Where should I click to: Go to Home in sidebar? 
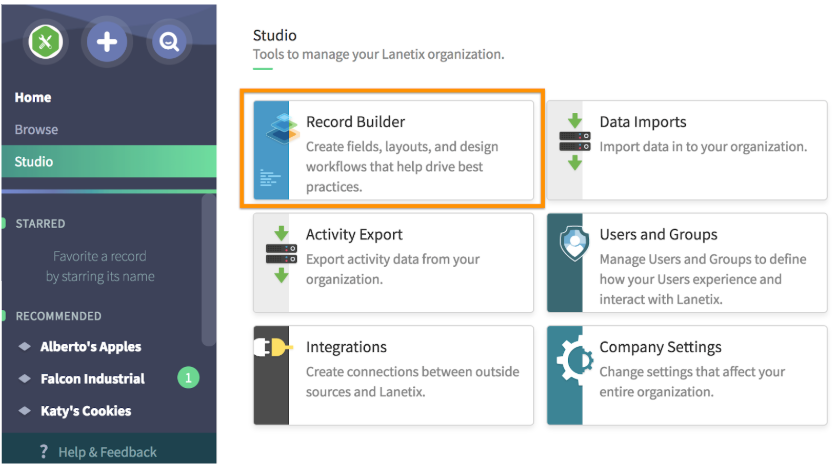click(33, 97)
